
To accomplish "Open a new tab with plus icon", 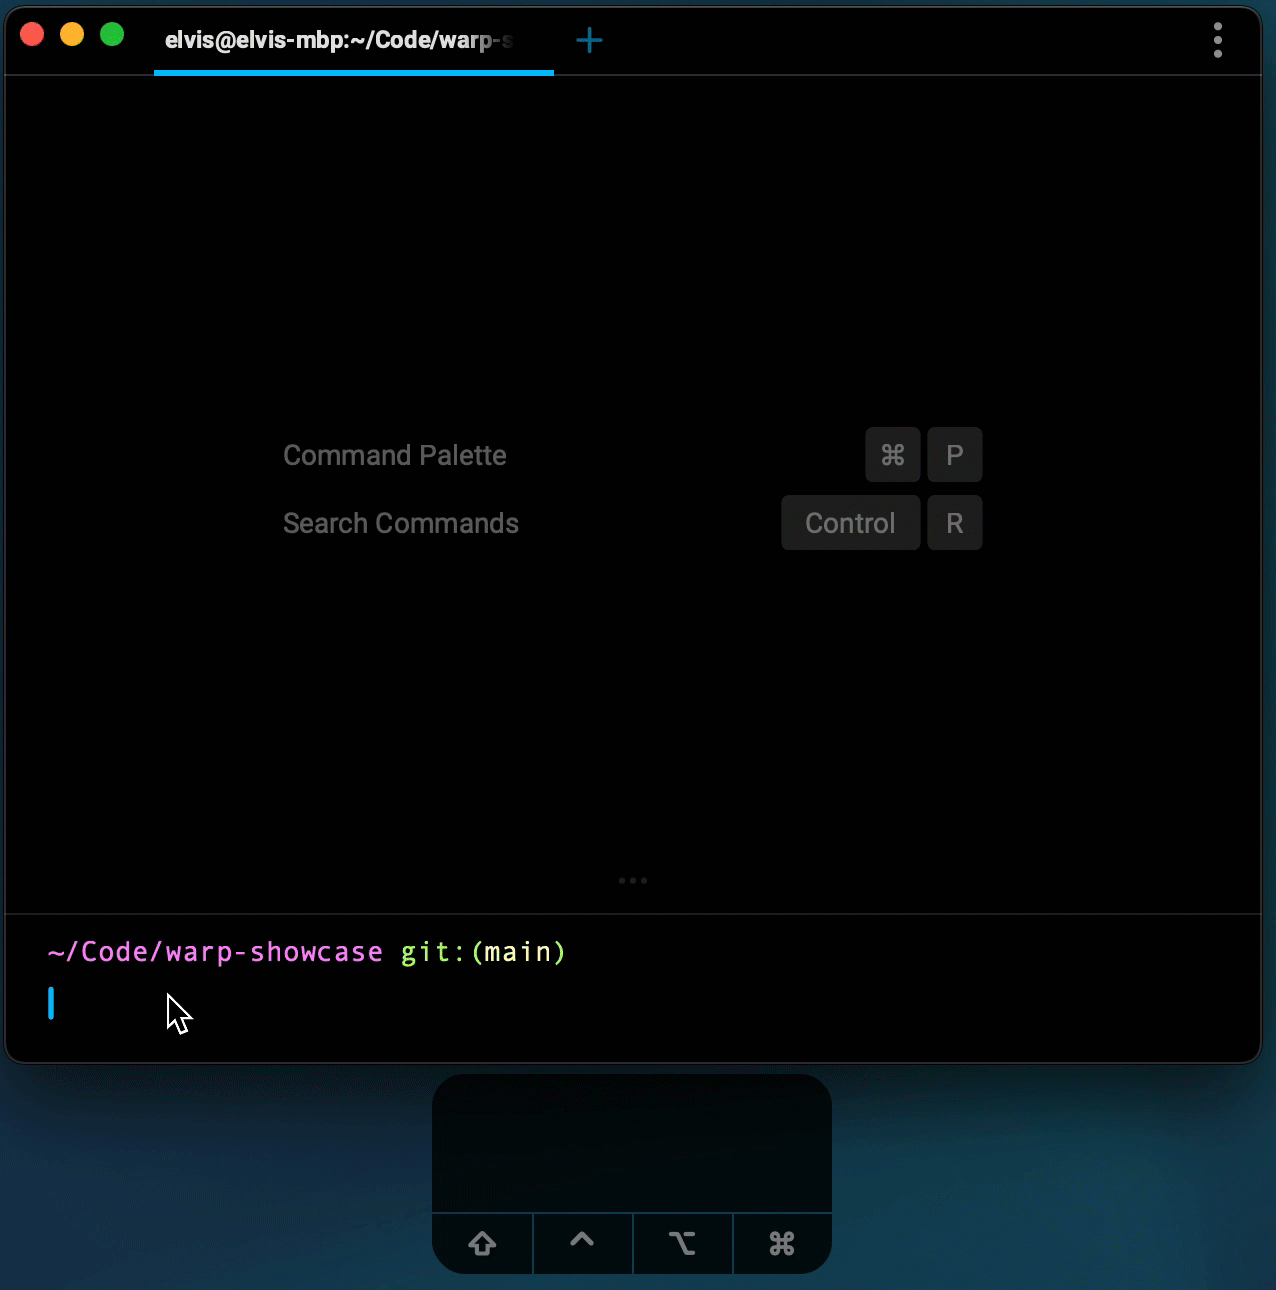I will (x=589, y=40).
